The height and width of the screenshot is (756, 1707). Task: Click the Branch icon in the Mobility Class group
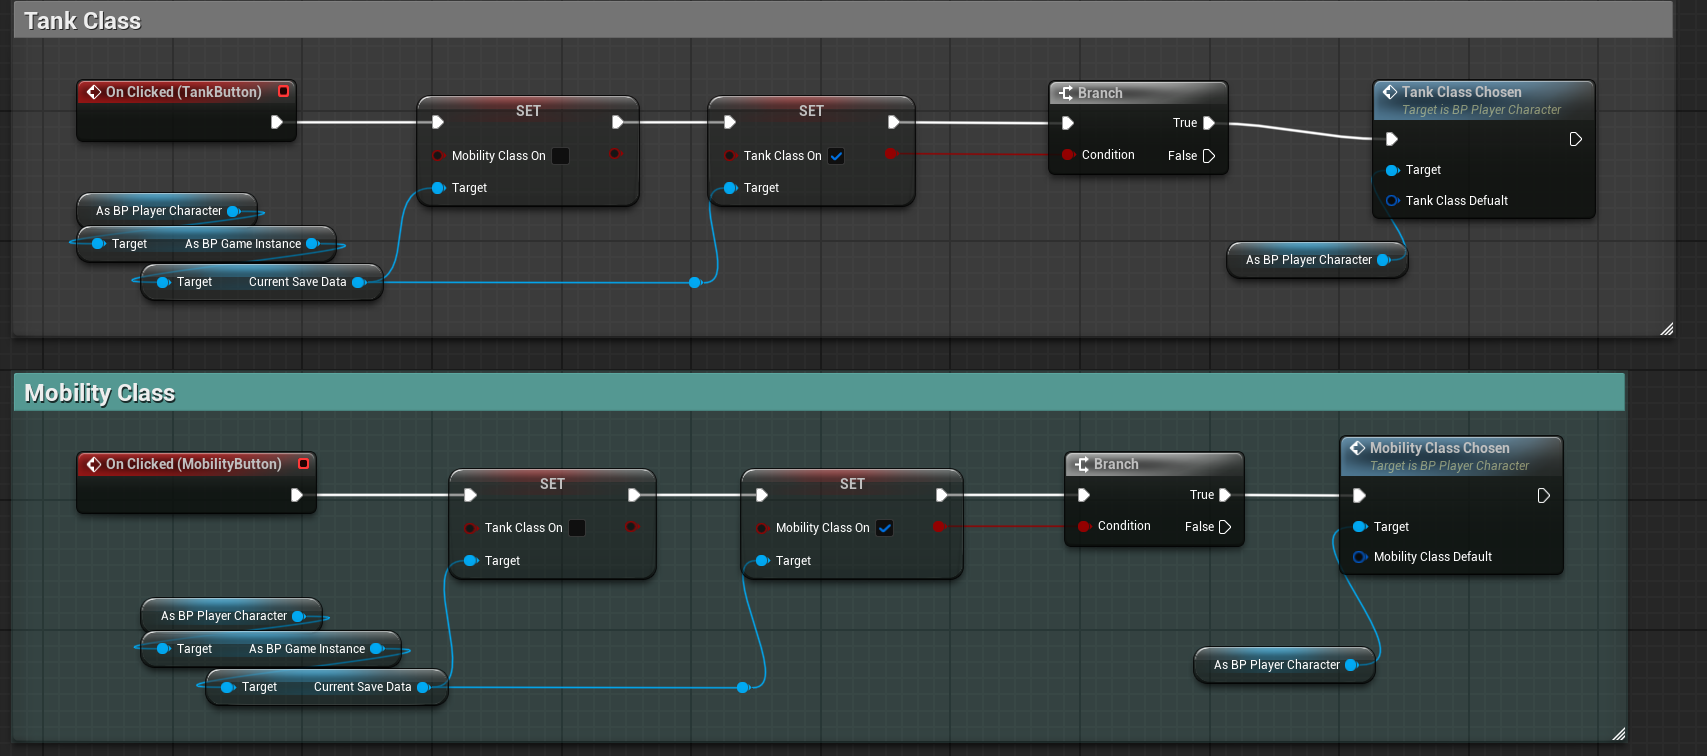coord(1082,464)
